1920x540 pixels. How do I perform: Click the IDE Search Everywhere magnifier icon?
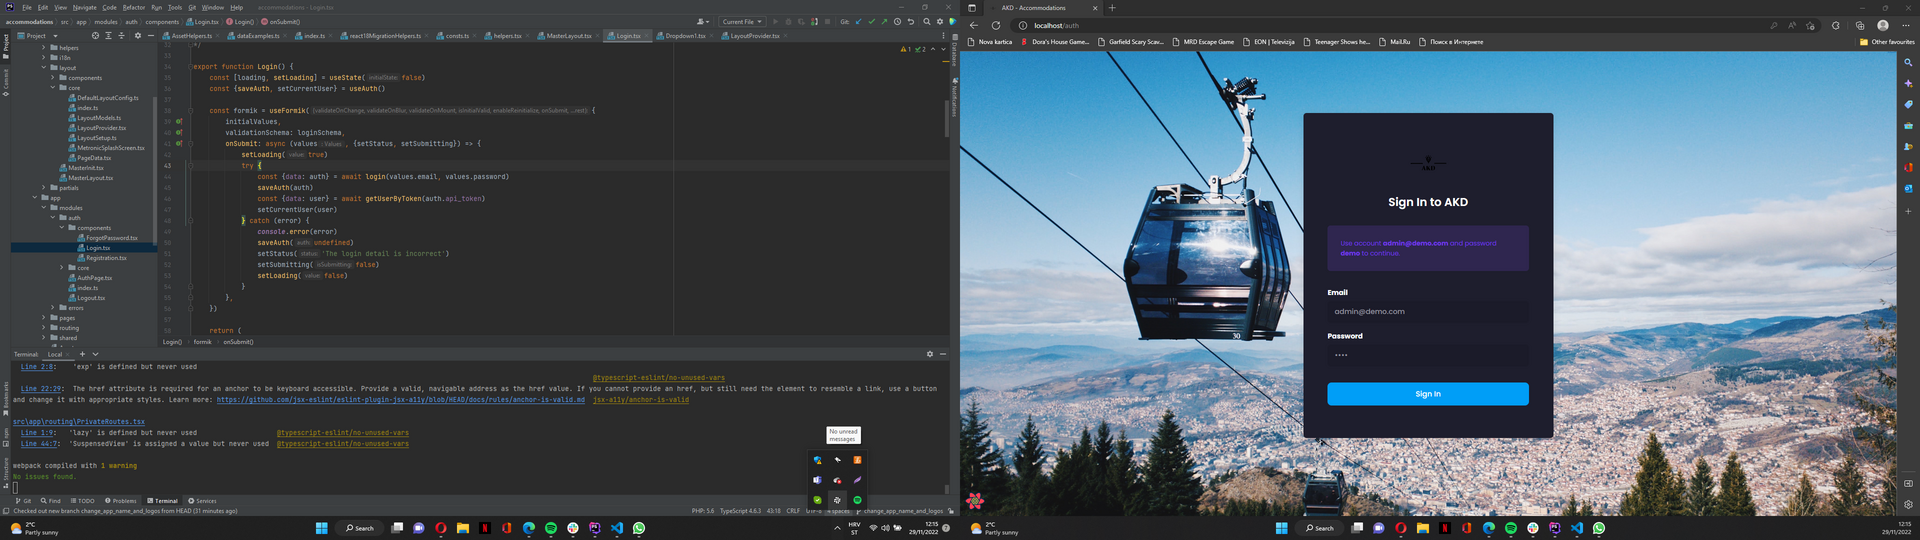point(926,22)
